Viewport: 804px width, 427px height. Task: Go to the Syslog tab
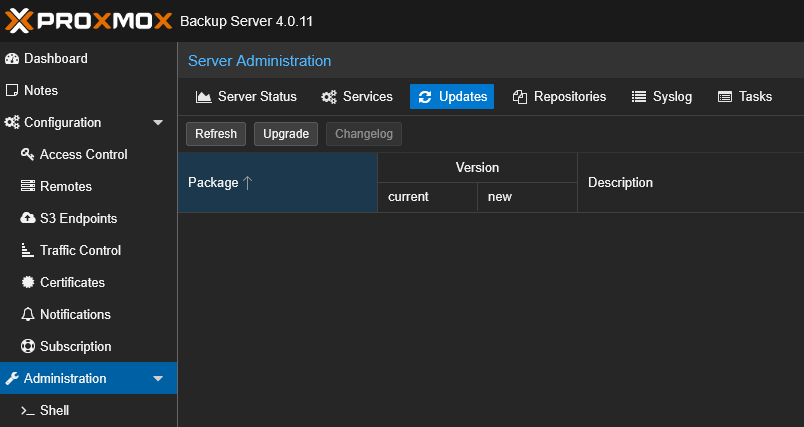pos(662,97)
